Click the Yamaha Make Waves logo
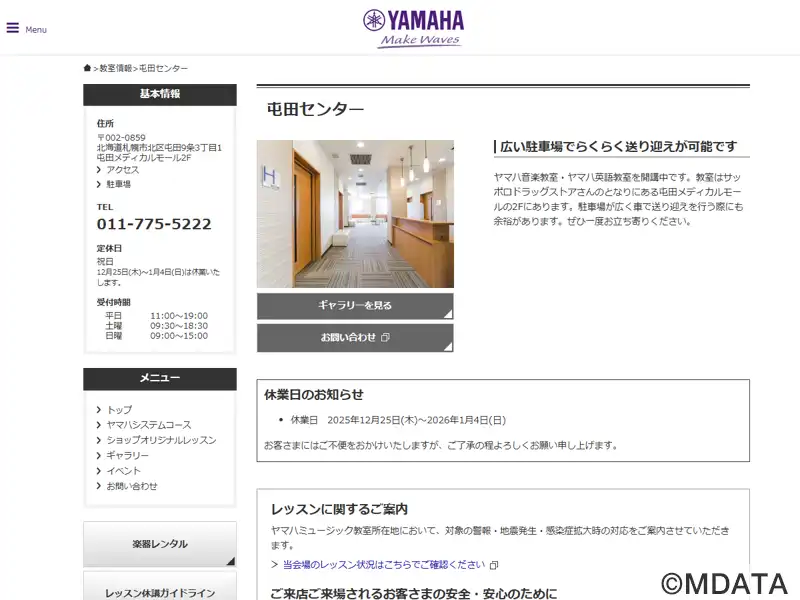Screen dimensions: 800x600 413,29
